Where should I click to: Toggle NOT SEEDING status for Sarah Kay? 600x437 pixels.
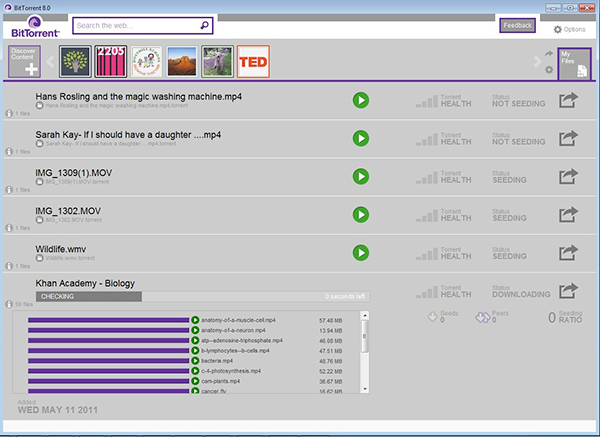(x=518, y=139)
